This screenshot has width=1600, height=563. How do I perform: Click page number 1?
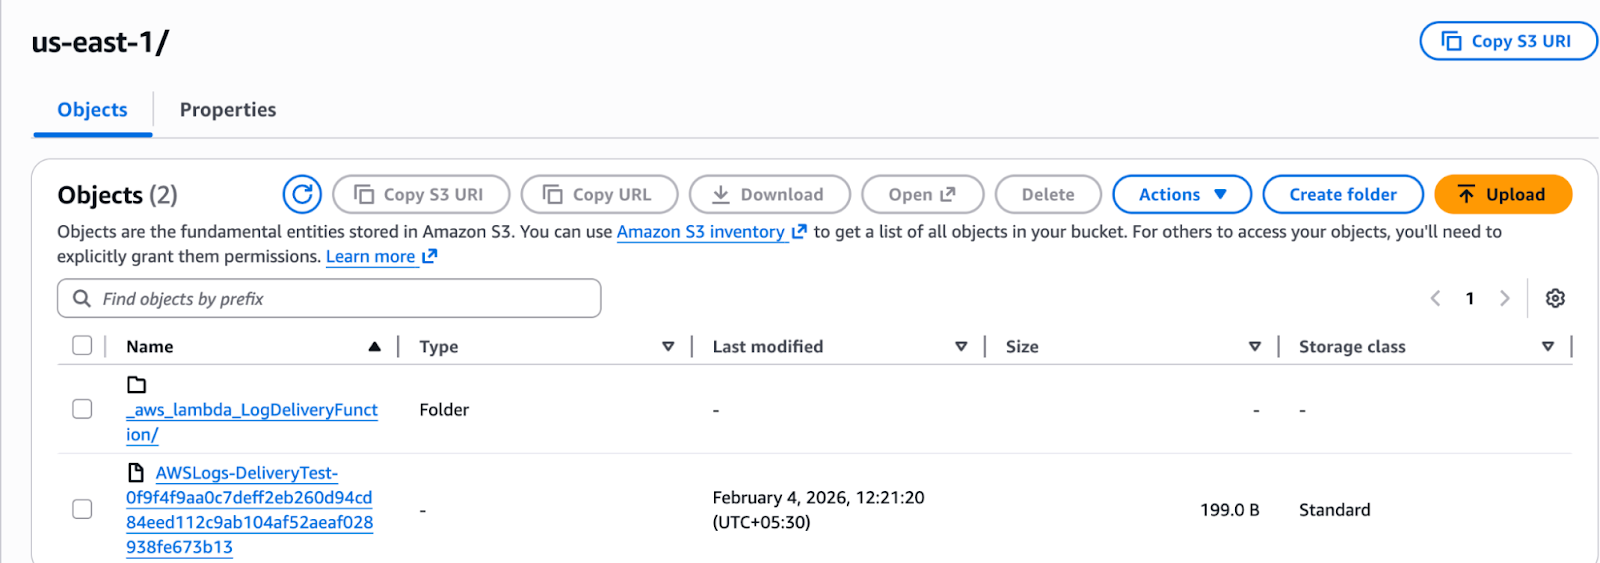tap(1470, 298)
